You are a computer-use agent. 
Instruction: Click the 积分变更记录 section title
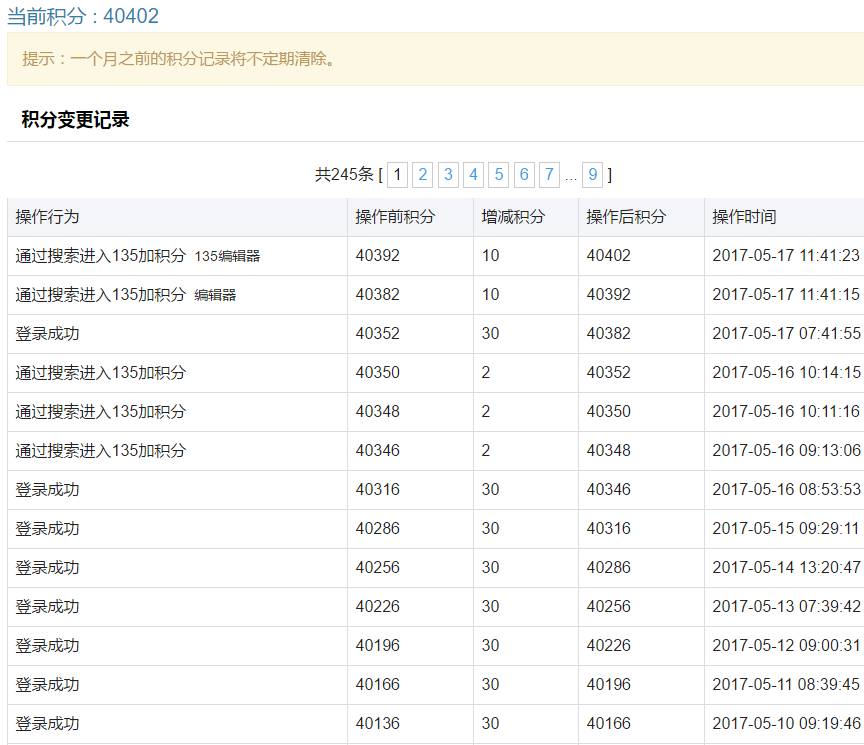click(x=76, y=120)
